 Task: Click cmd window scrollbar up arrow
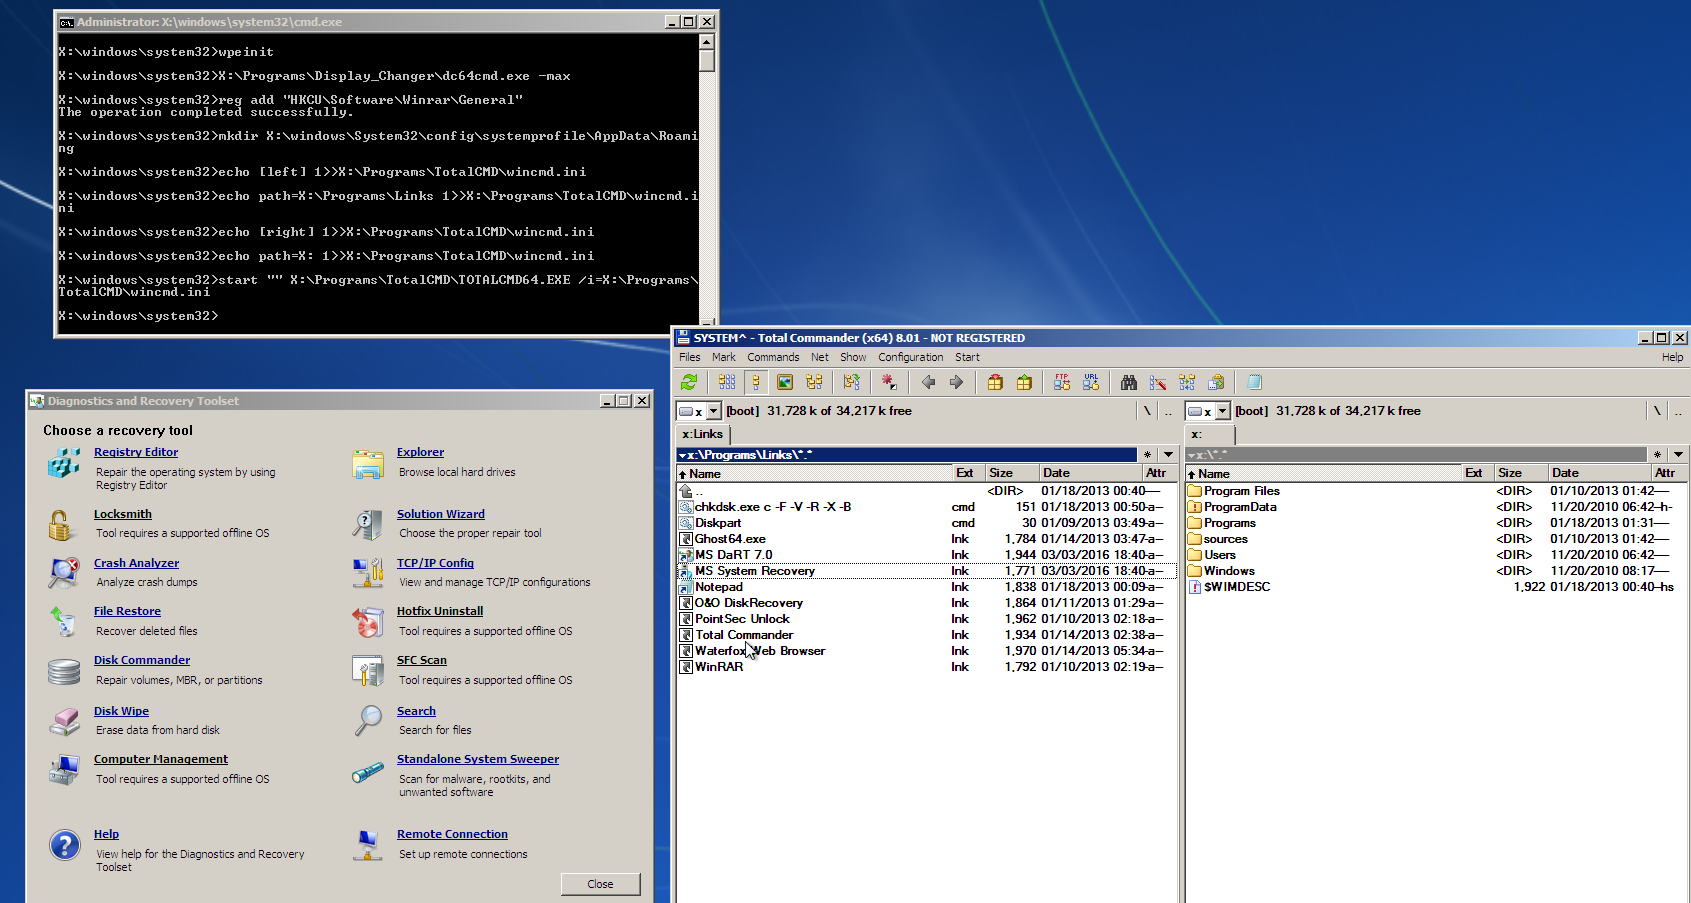(x=707, y=42)
